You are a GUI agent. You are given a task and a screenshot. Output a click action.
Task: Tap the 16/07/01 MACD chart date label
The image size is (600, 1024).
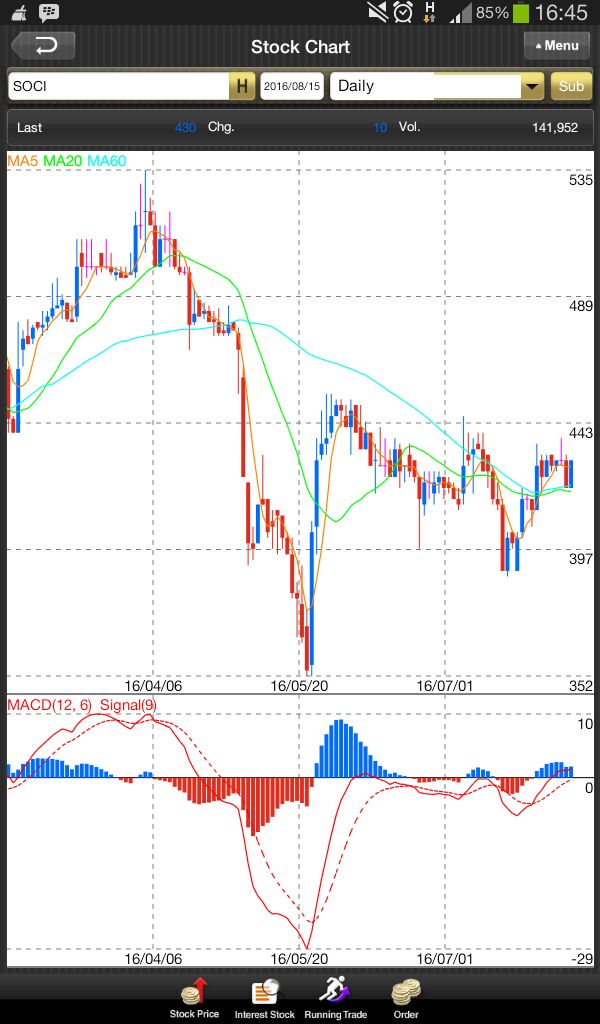(445, 959)
